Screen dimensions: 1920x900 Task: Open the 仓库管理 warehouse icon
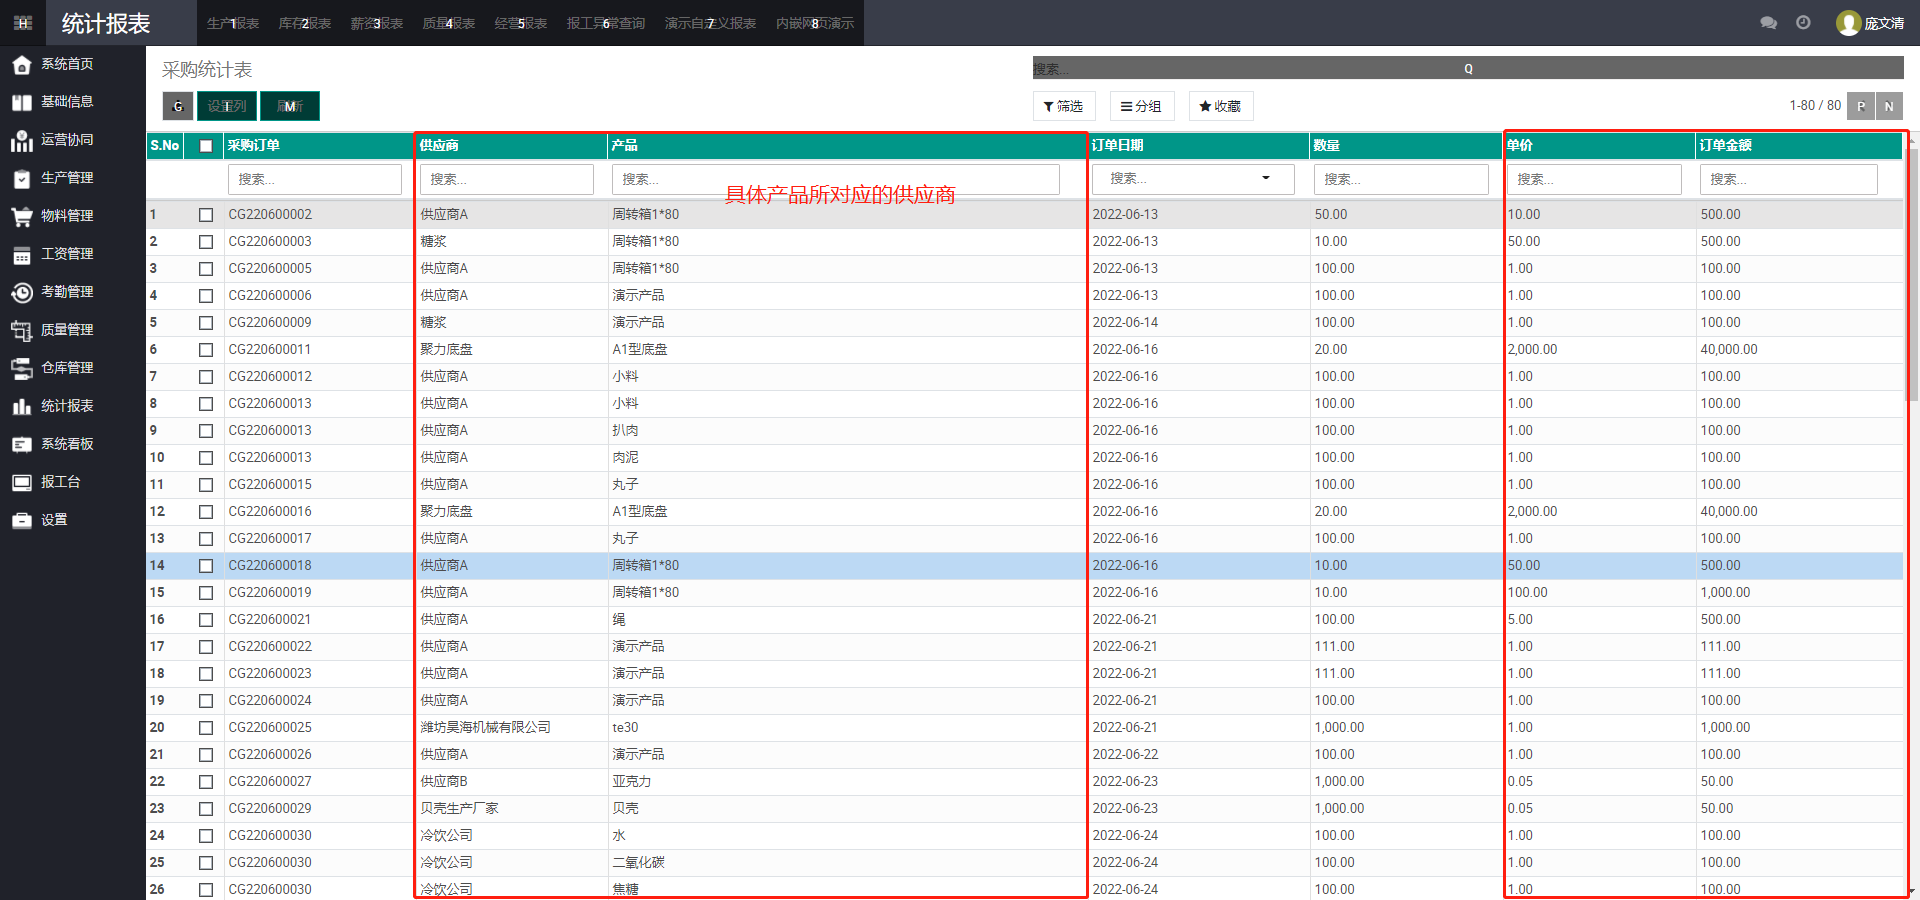tap(22, 368)
